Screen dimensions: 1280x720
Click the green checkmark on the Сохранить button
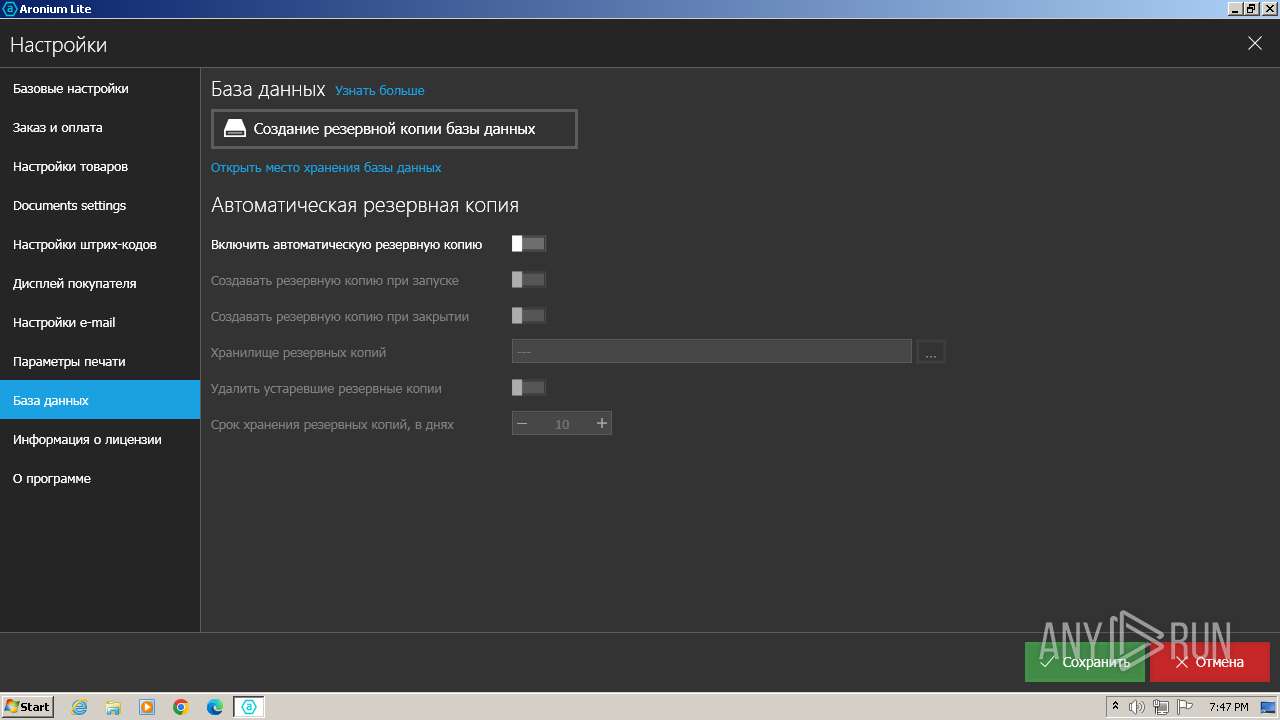click(x=1048, y=662)
